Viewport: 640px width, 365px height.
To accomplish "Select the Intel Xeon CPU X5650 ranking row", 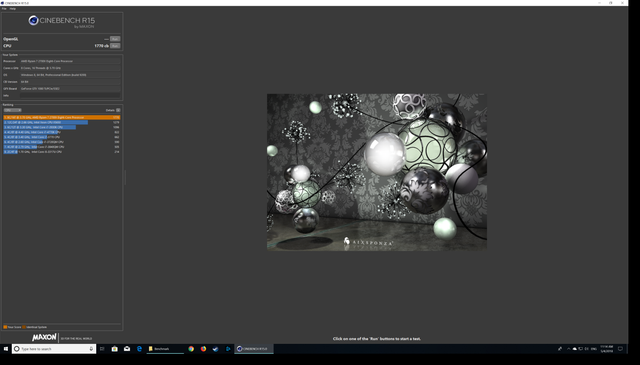I will 62,122.
